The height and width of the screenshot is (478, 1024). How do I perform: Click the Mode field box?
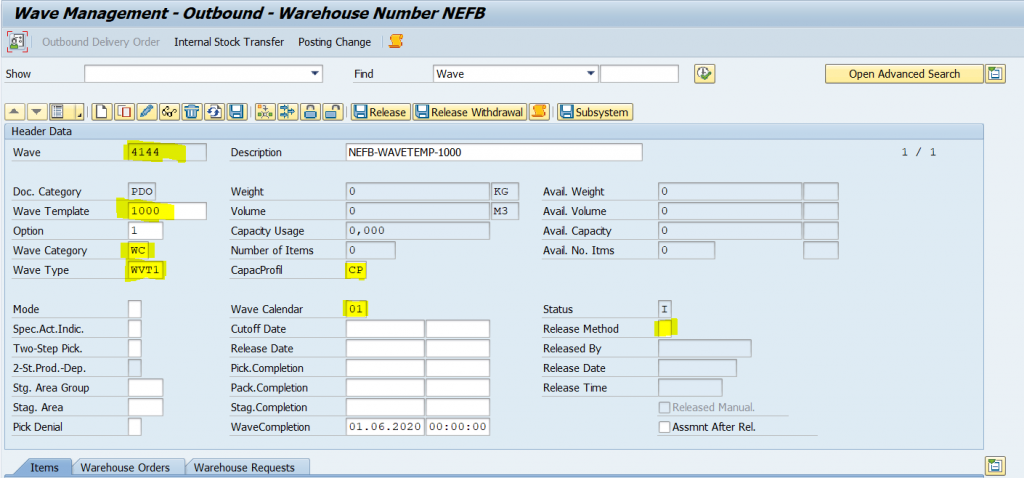(135, 309)
